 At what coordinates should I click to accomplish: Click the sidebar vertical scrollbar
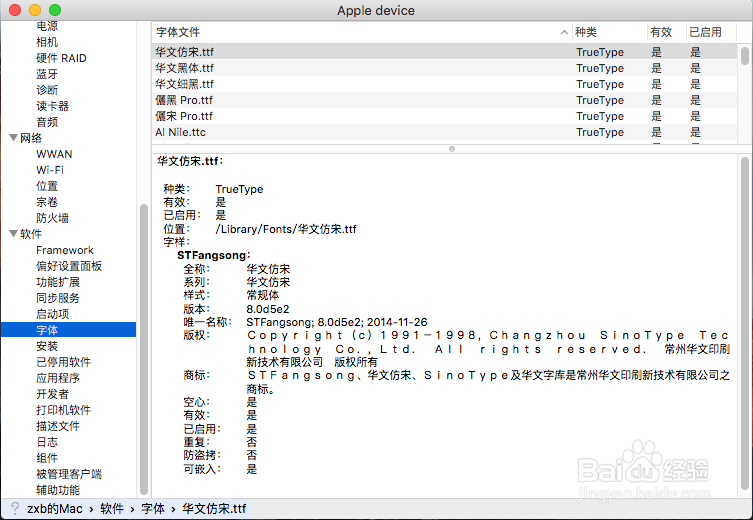click(x=144, y=350)
